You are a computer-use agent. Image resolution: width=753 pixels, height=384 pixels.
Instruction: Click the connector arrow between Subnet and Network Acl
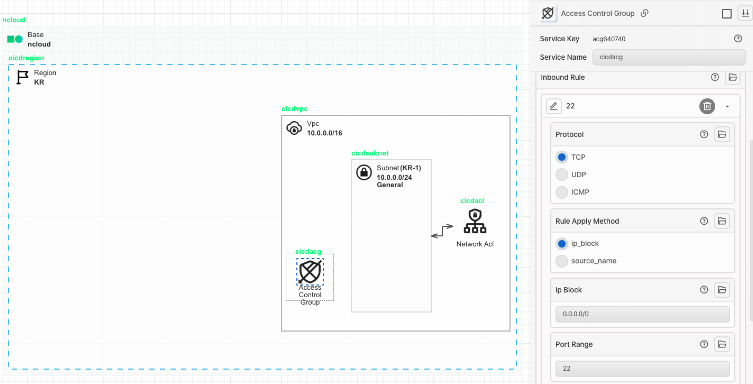click(442, 230)
